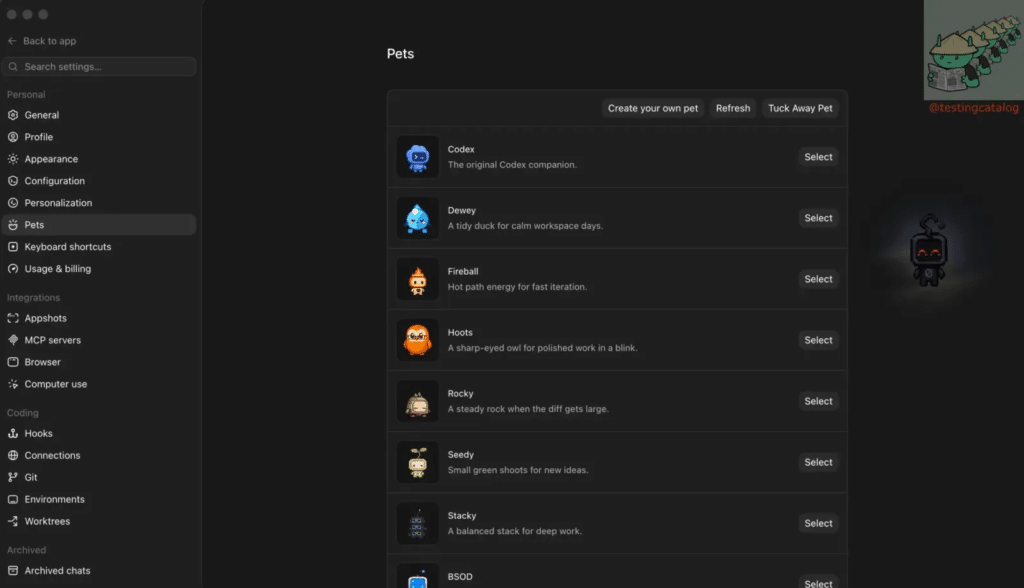The image size is (1024, 588).
Task: Click the Usage & billing gauge icon
Action: point(13,269)
